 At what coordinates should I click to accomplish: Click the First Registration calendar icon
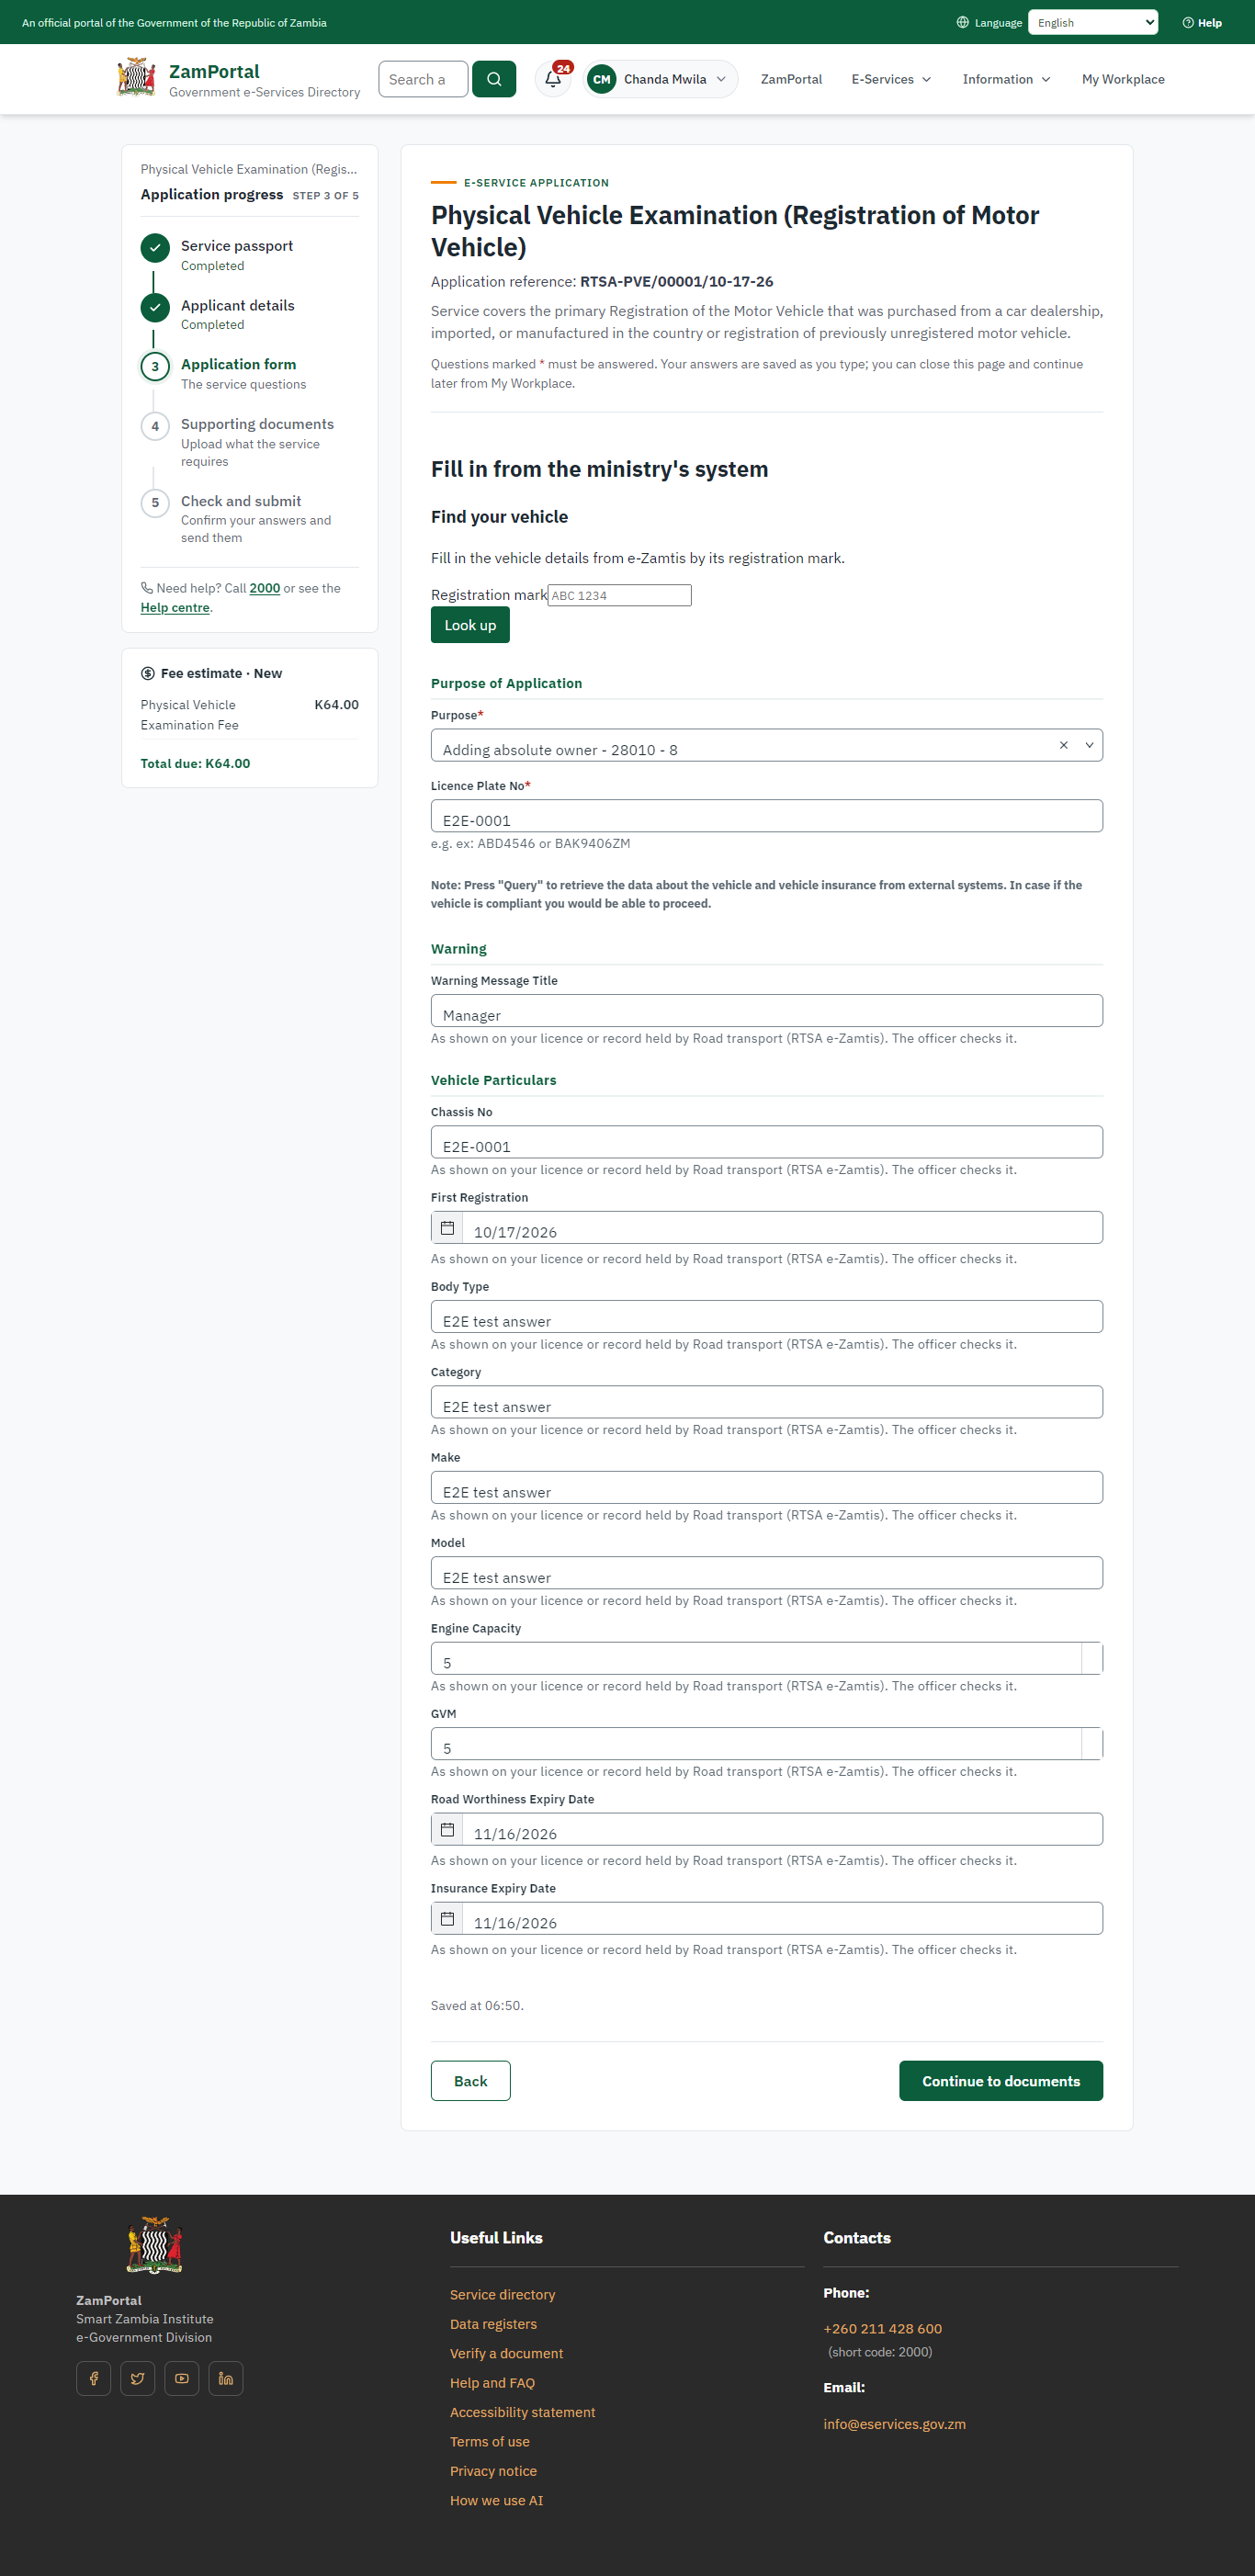(447, 1227)
